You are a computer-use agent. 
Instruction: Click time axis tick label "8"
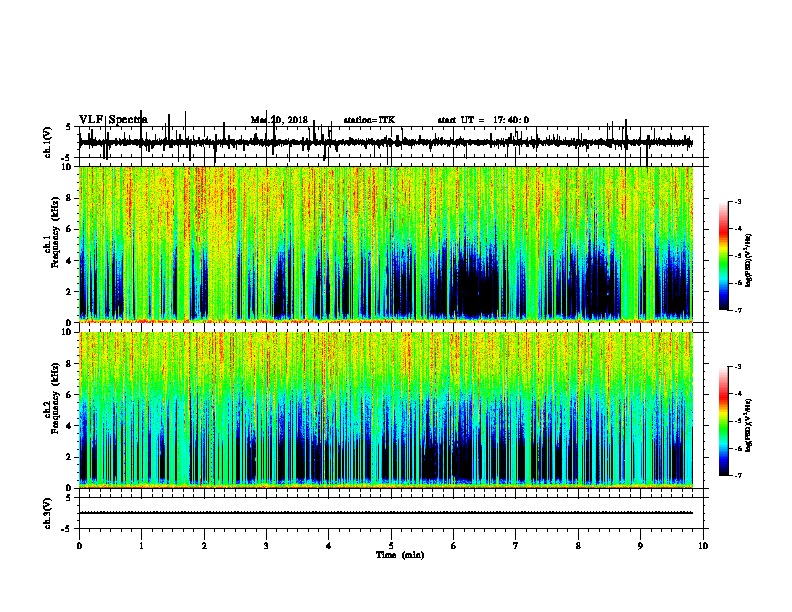click(578, 546)
